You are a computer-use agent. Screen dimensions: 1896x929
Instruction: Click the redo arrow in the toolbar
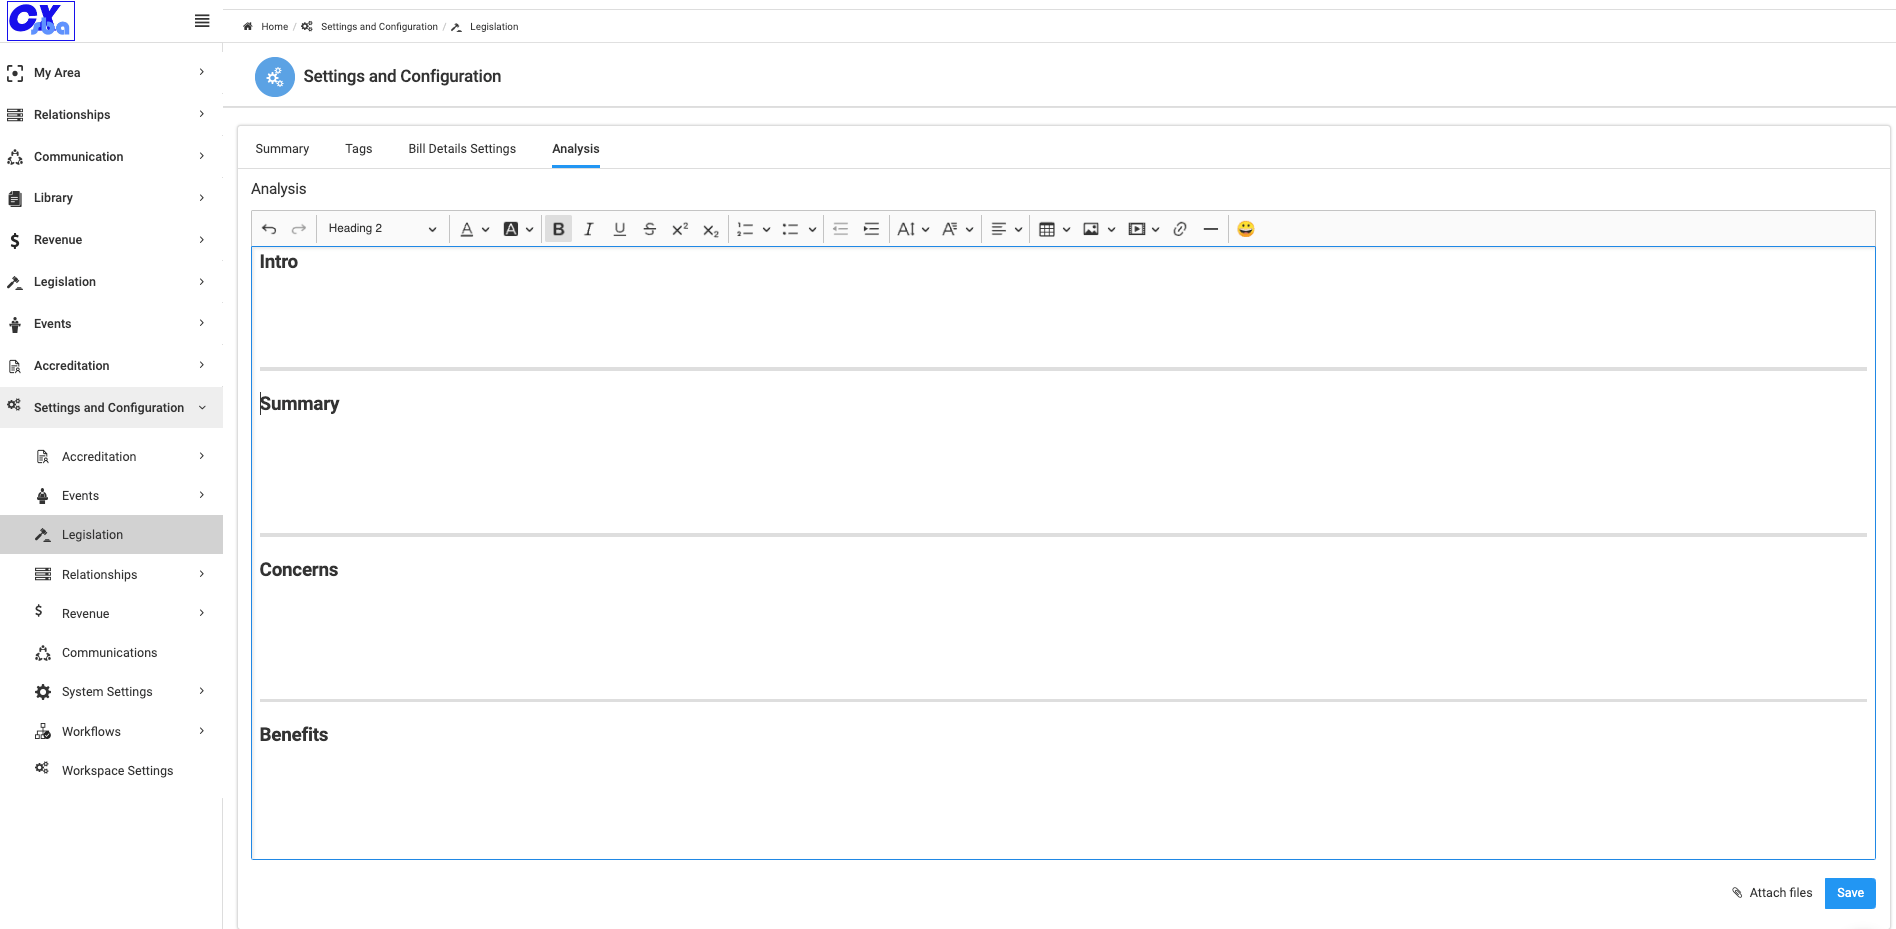click(298, 229)
